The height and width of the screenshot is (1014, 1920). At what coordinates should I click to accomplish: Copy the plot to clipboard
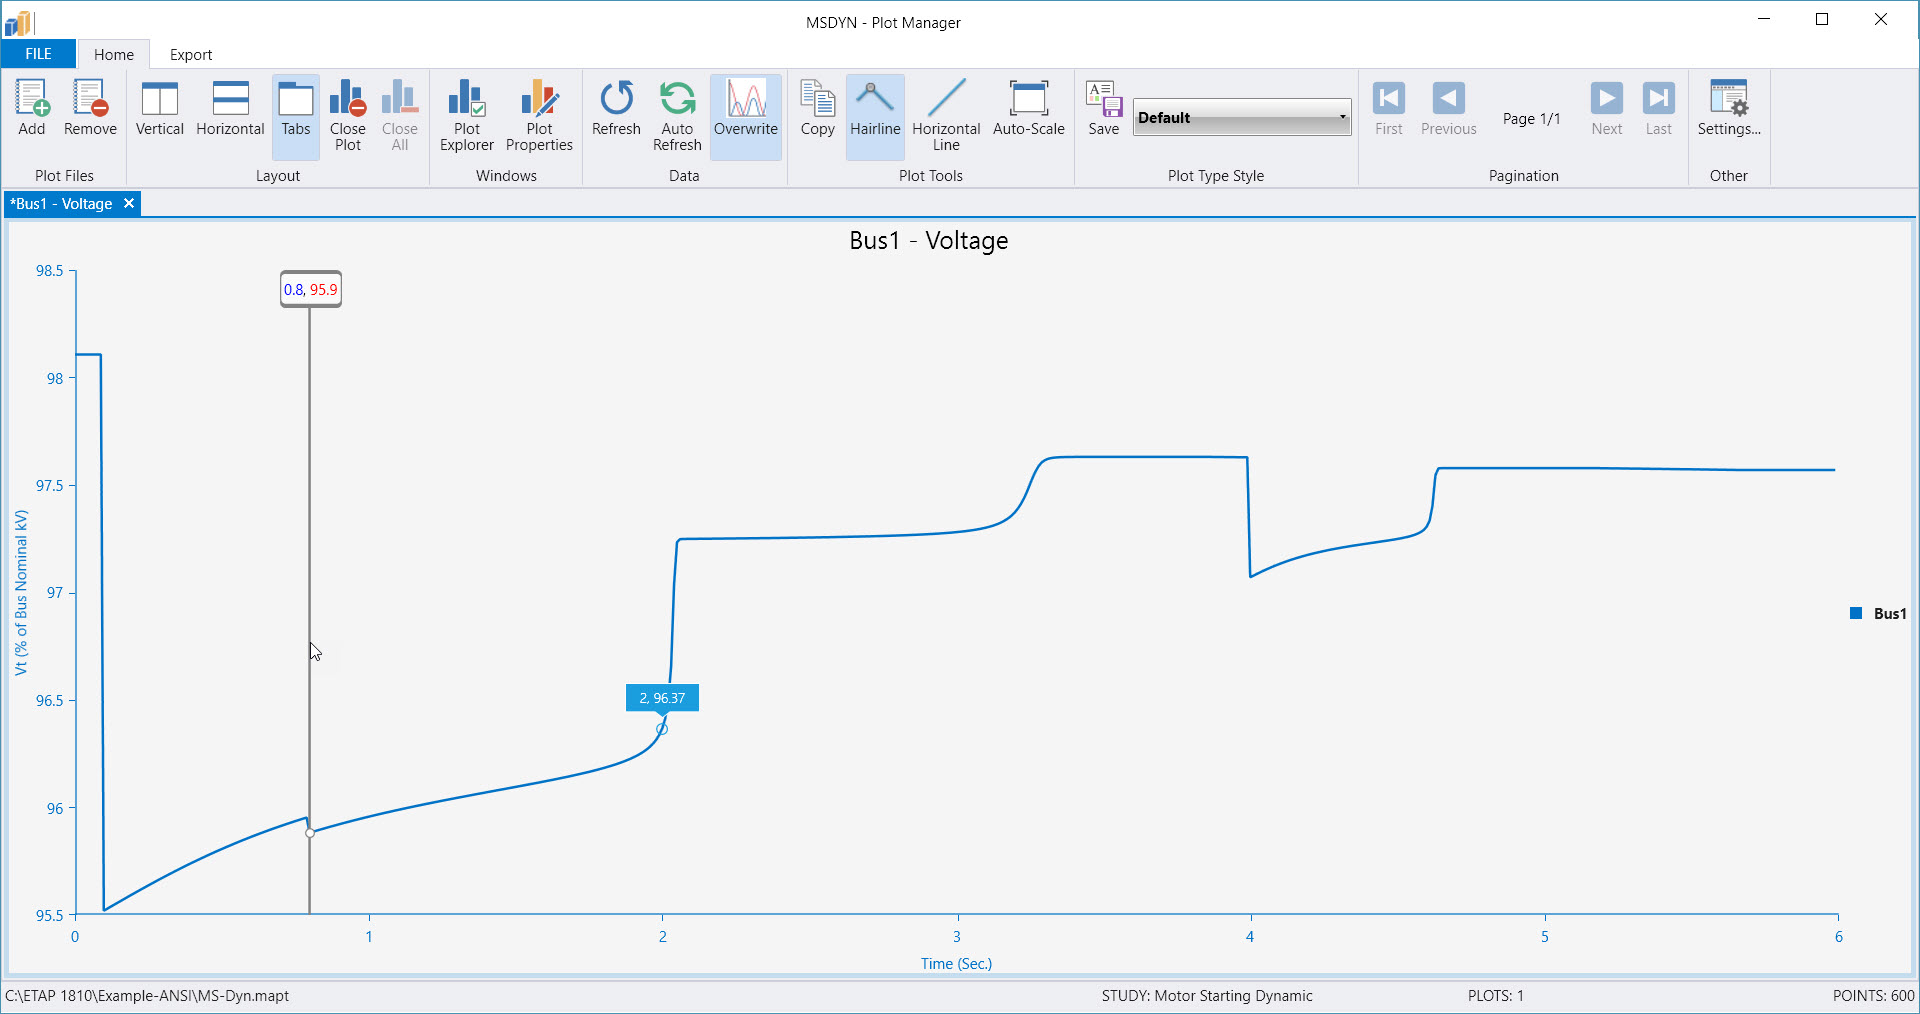pyautogui.click(x=817, y=110)
